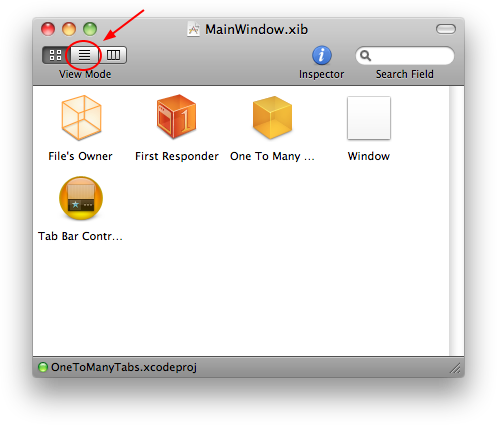The width and height of the screenshot is (497, 425).
Task: Click the green zoom window button
Action: point(90,29)
